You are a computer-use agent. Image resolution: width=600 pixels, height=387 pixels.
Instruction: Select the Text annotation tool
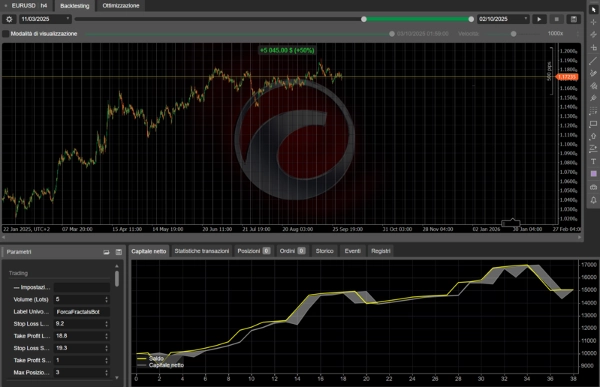[593, 162]
